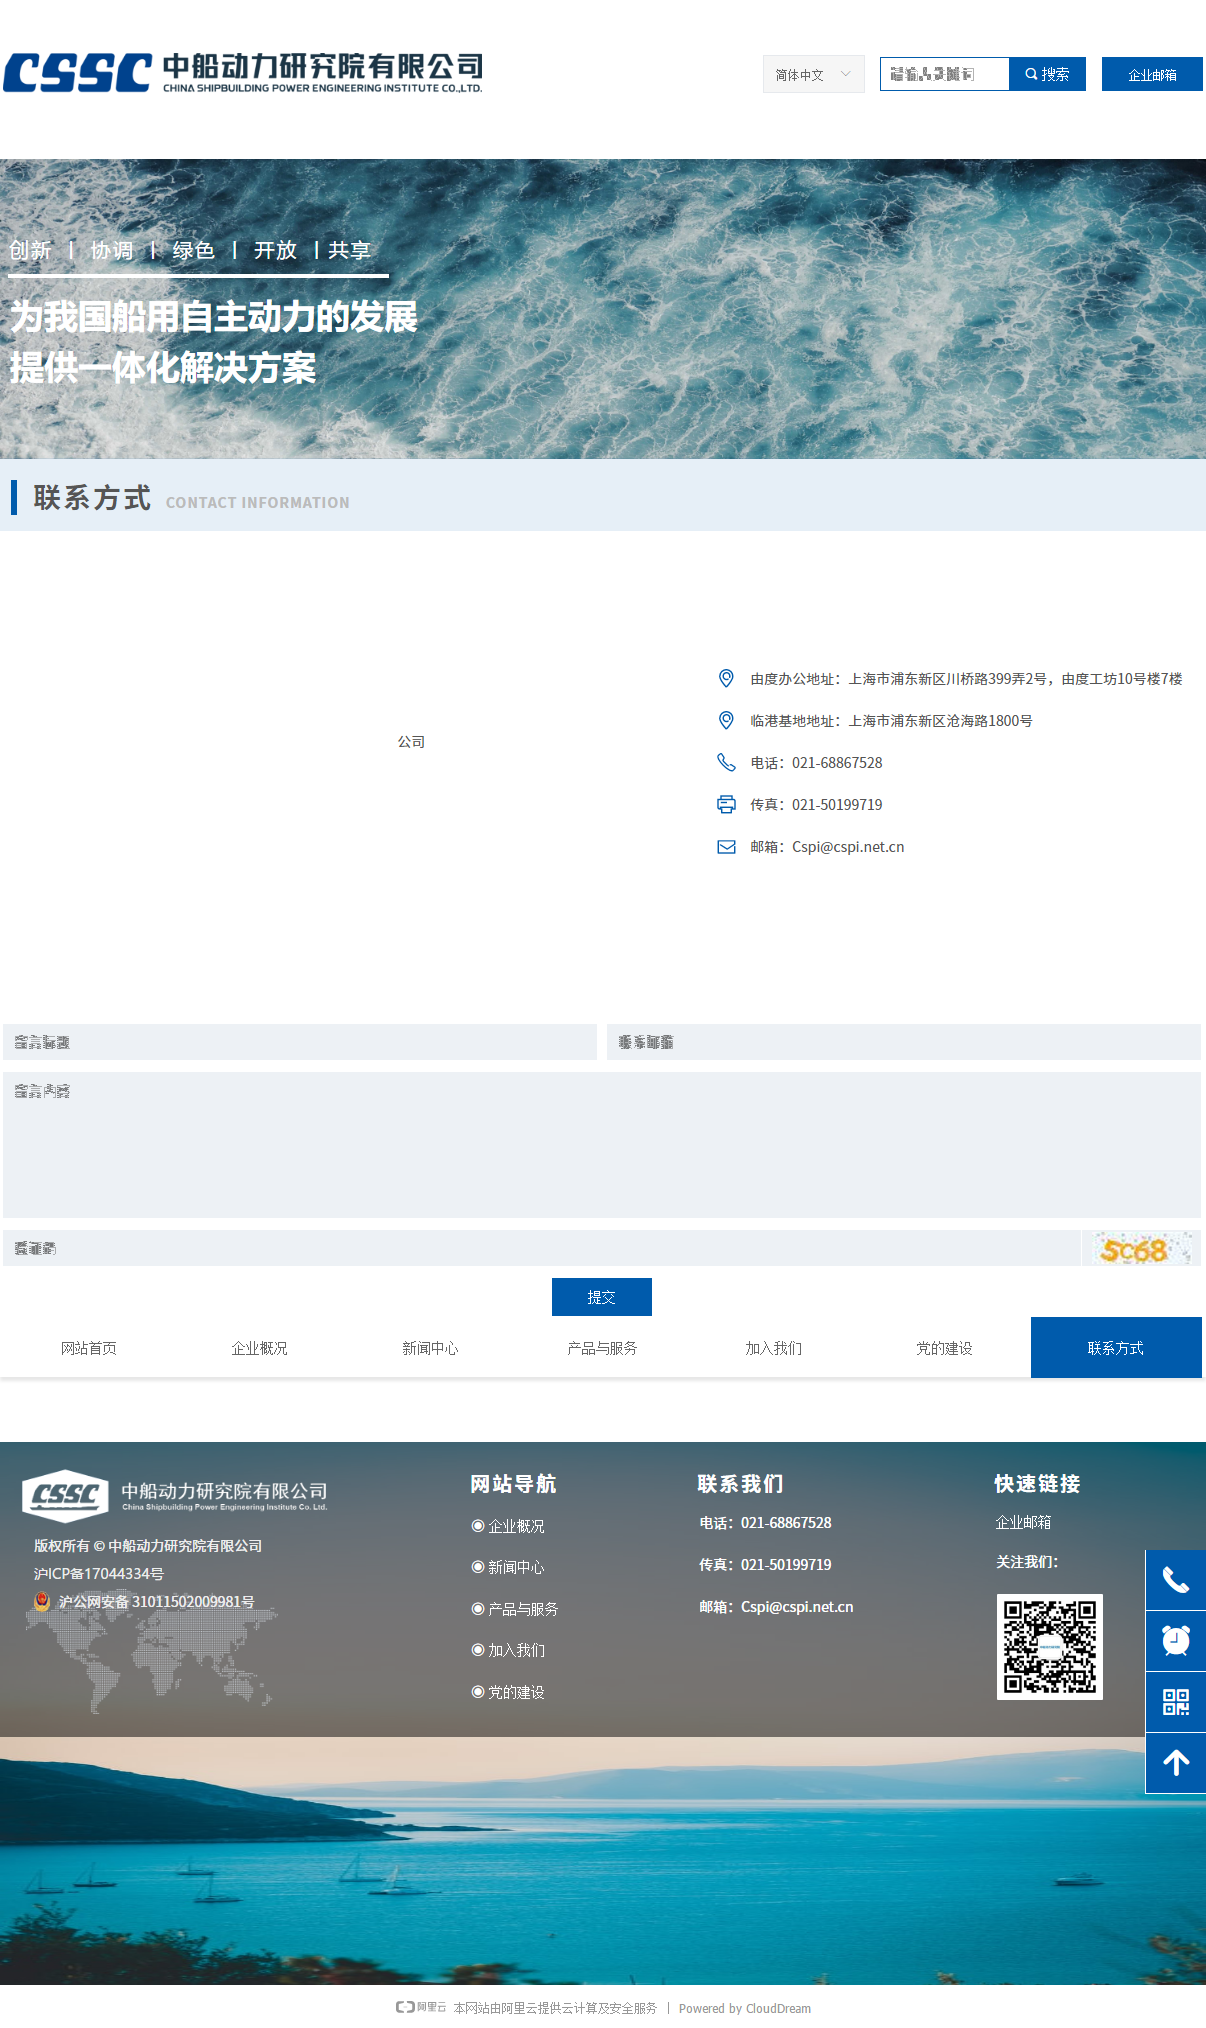This screenshot has height=2028, width=1206.
Task: Click the fax printer icon
Action: [726, 805]
